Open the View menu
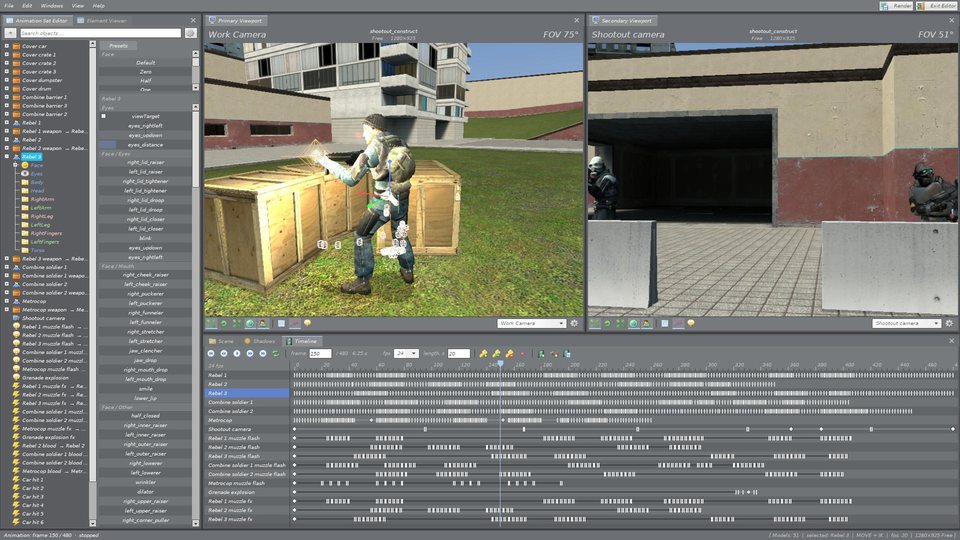Screen dimensions: 960x540 coord(78,6)
